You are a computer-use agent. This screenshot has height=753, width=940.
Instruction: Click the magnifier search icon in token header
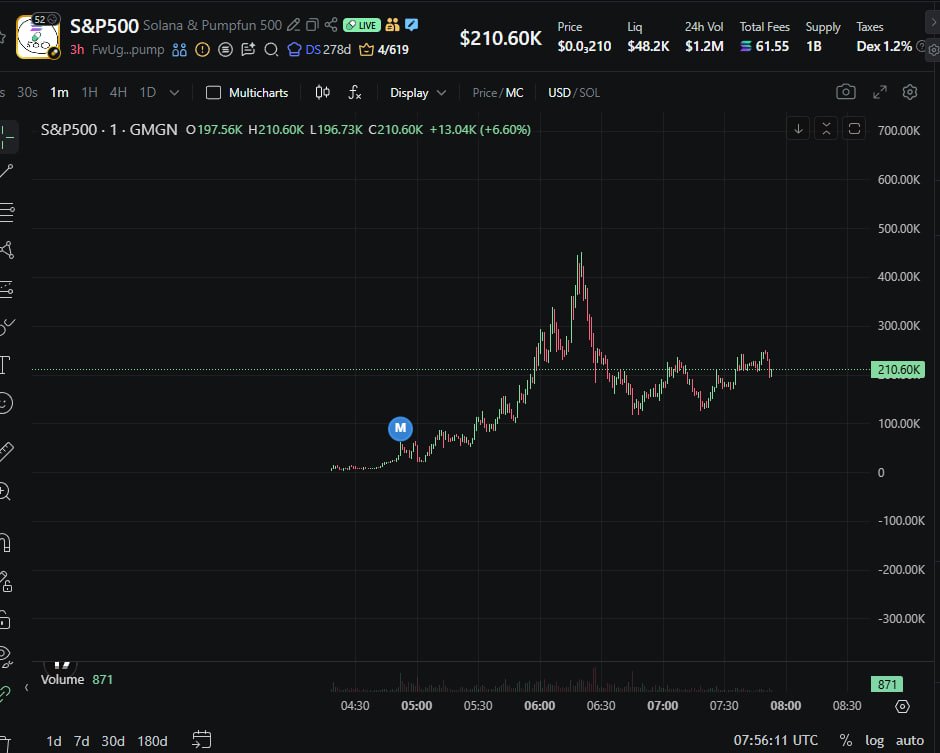[271, 50]
